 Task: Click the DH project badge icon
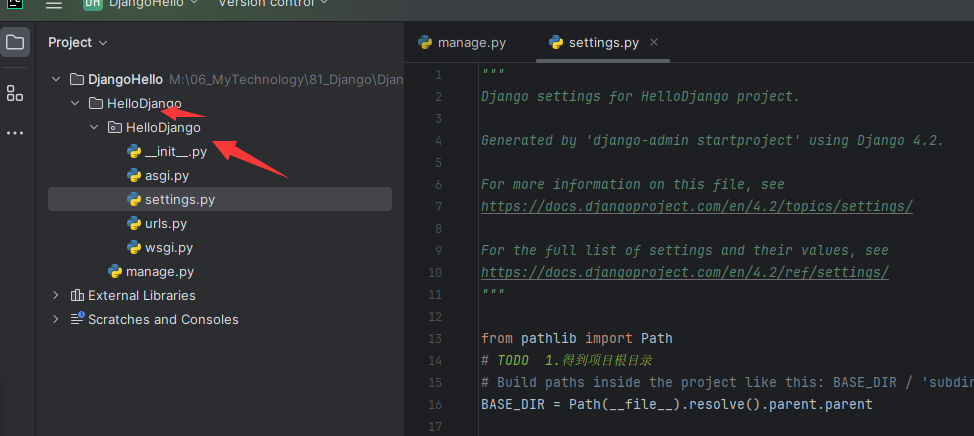(x=93, y=4)
